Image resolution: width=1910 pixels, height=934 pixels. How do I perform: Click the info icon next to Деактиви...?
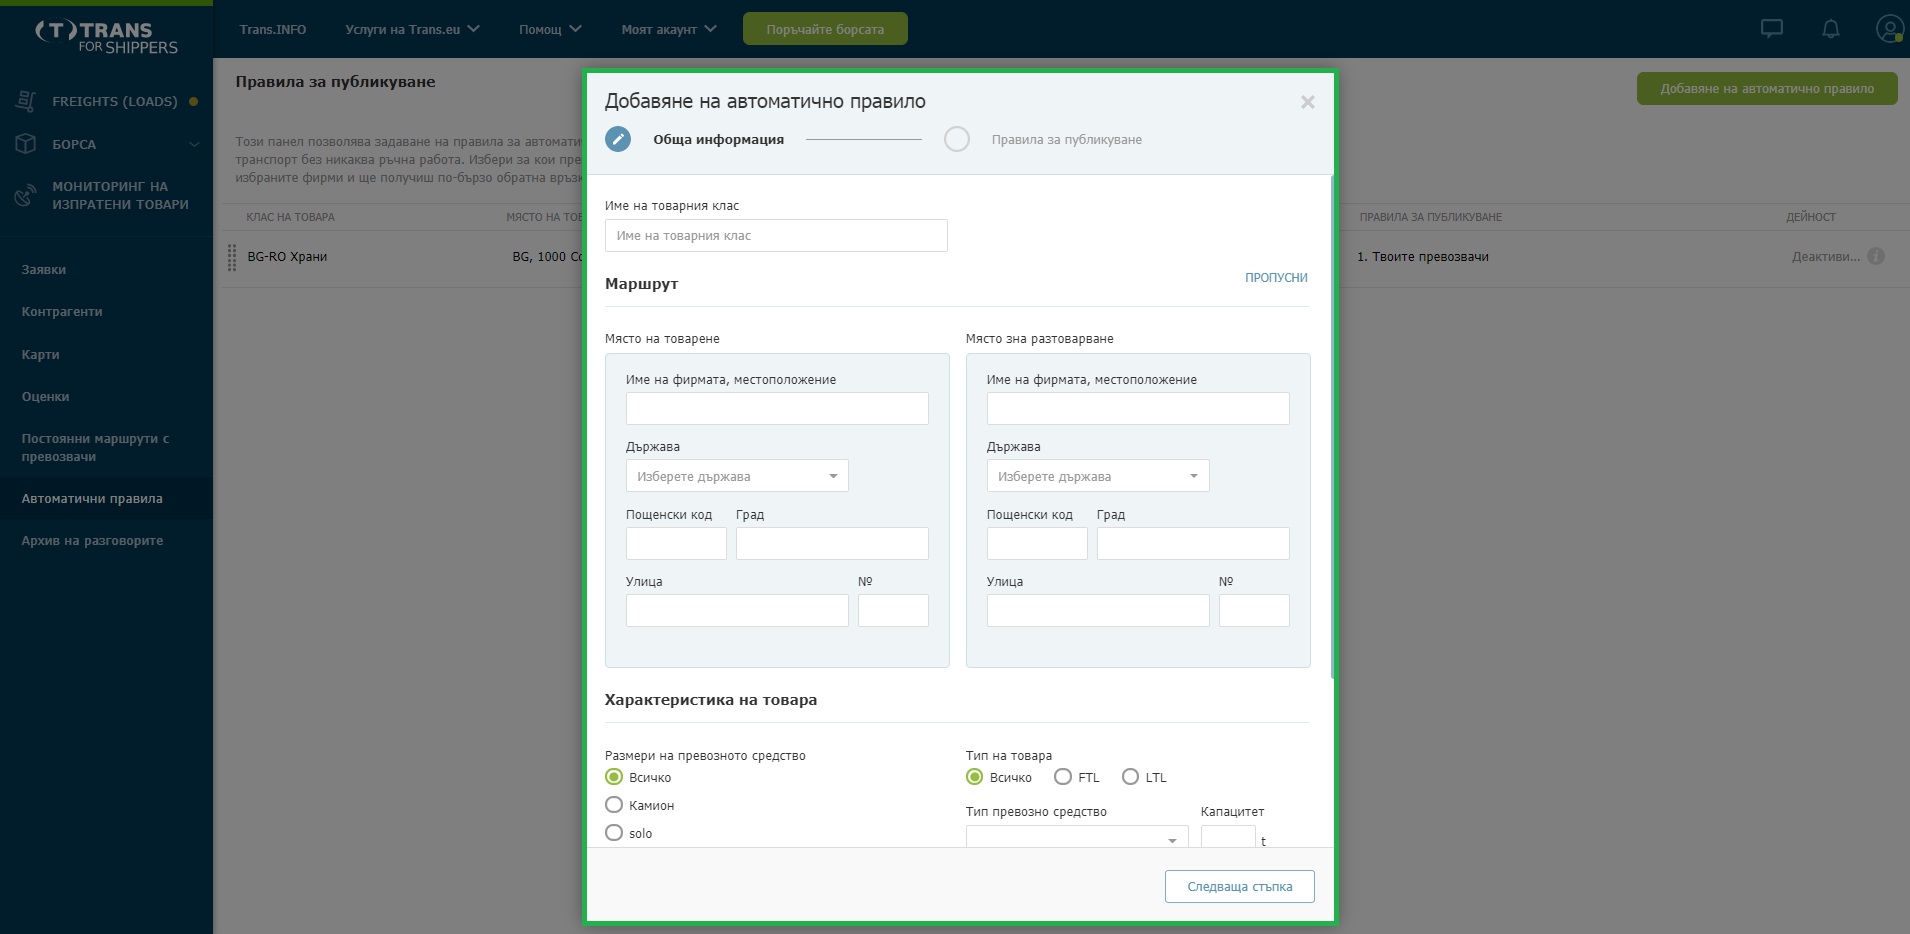[1876, 256]
